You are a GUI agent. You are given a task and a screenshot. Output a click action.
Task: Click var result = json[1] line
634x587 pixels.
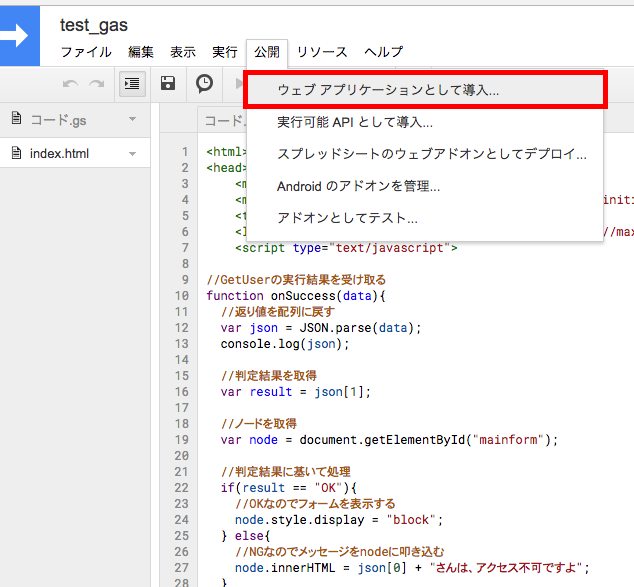point(296,392)
